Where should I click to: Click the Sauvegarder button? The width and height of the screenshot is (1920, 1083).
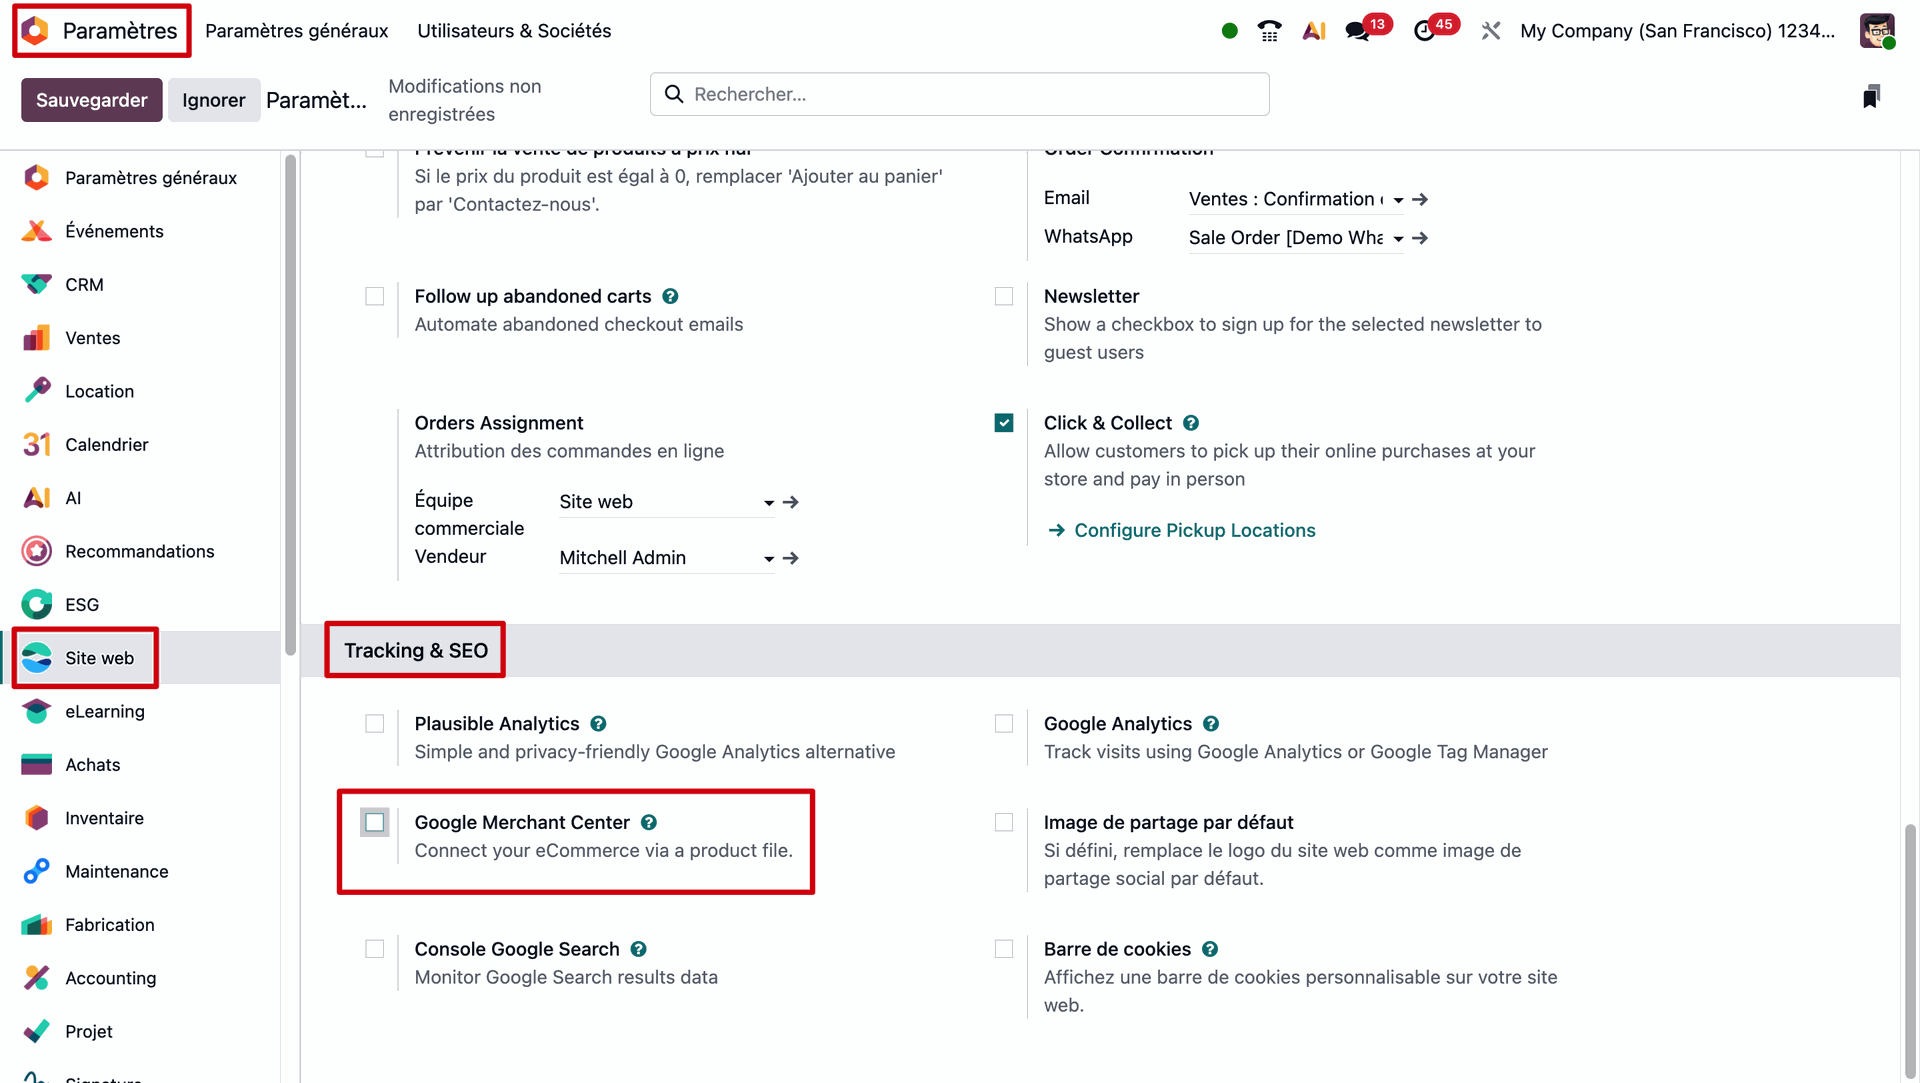point(91,100)
